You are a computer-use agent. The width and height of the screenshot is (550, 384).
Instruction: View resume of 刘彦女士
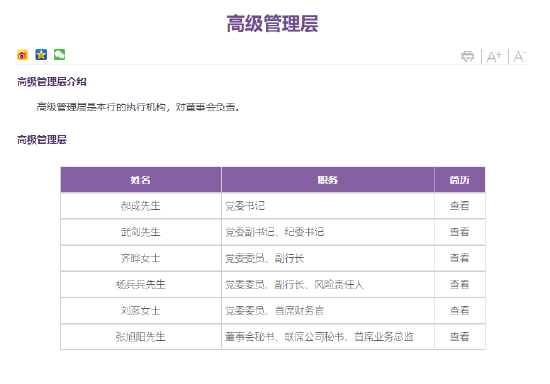pos(460,311)
